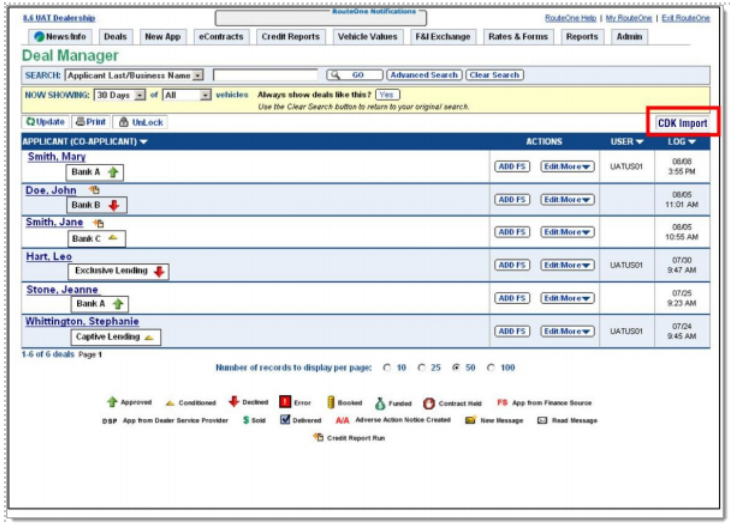730x524 pixels.
Task: Open the Admin tab
Action: [629, 36]
